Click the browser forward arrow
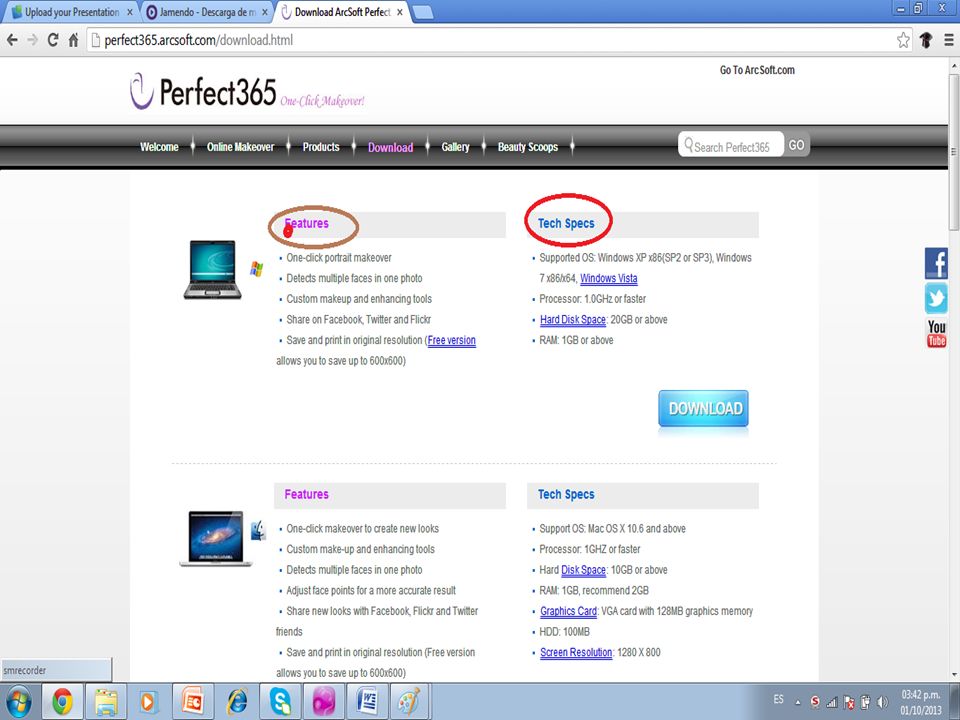This screenshot has height=720, width=960. [32, 40]
